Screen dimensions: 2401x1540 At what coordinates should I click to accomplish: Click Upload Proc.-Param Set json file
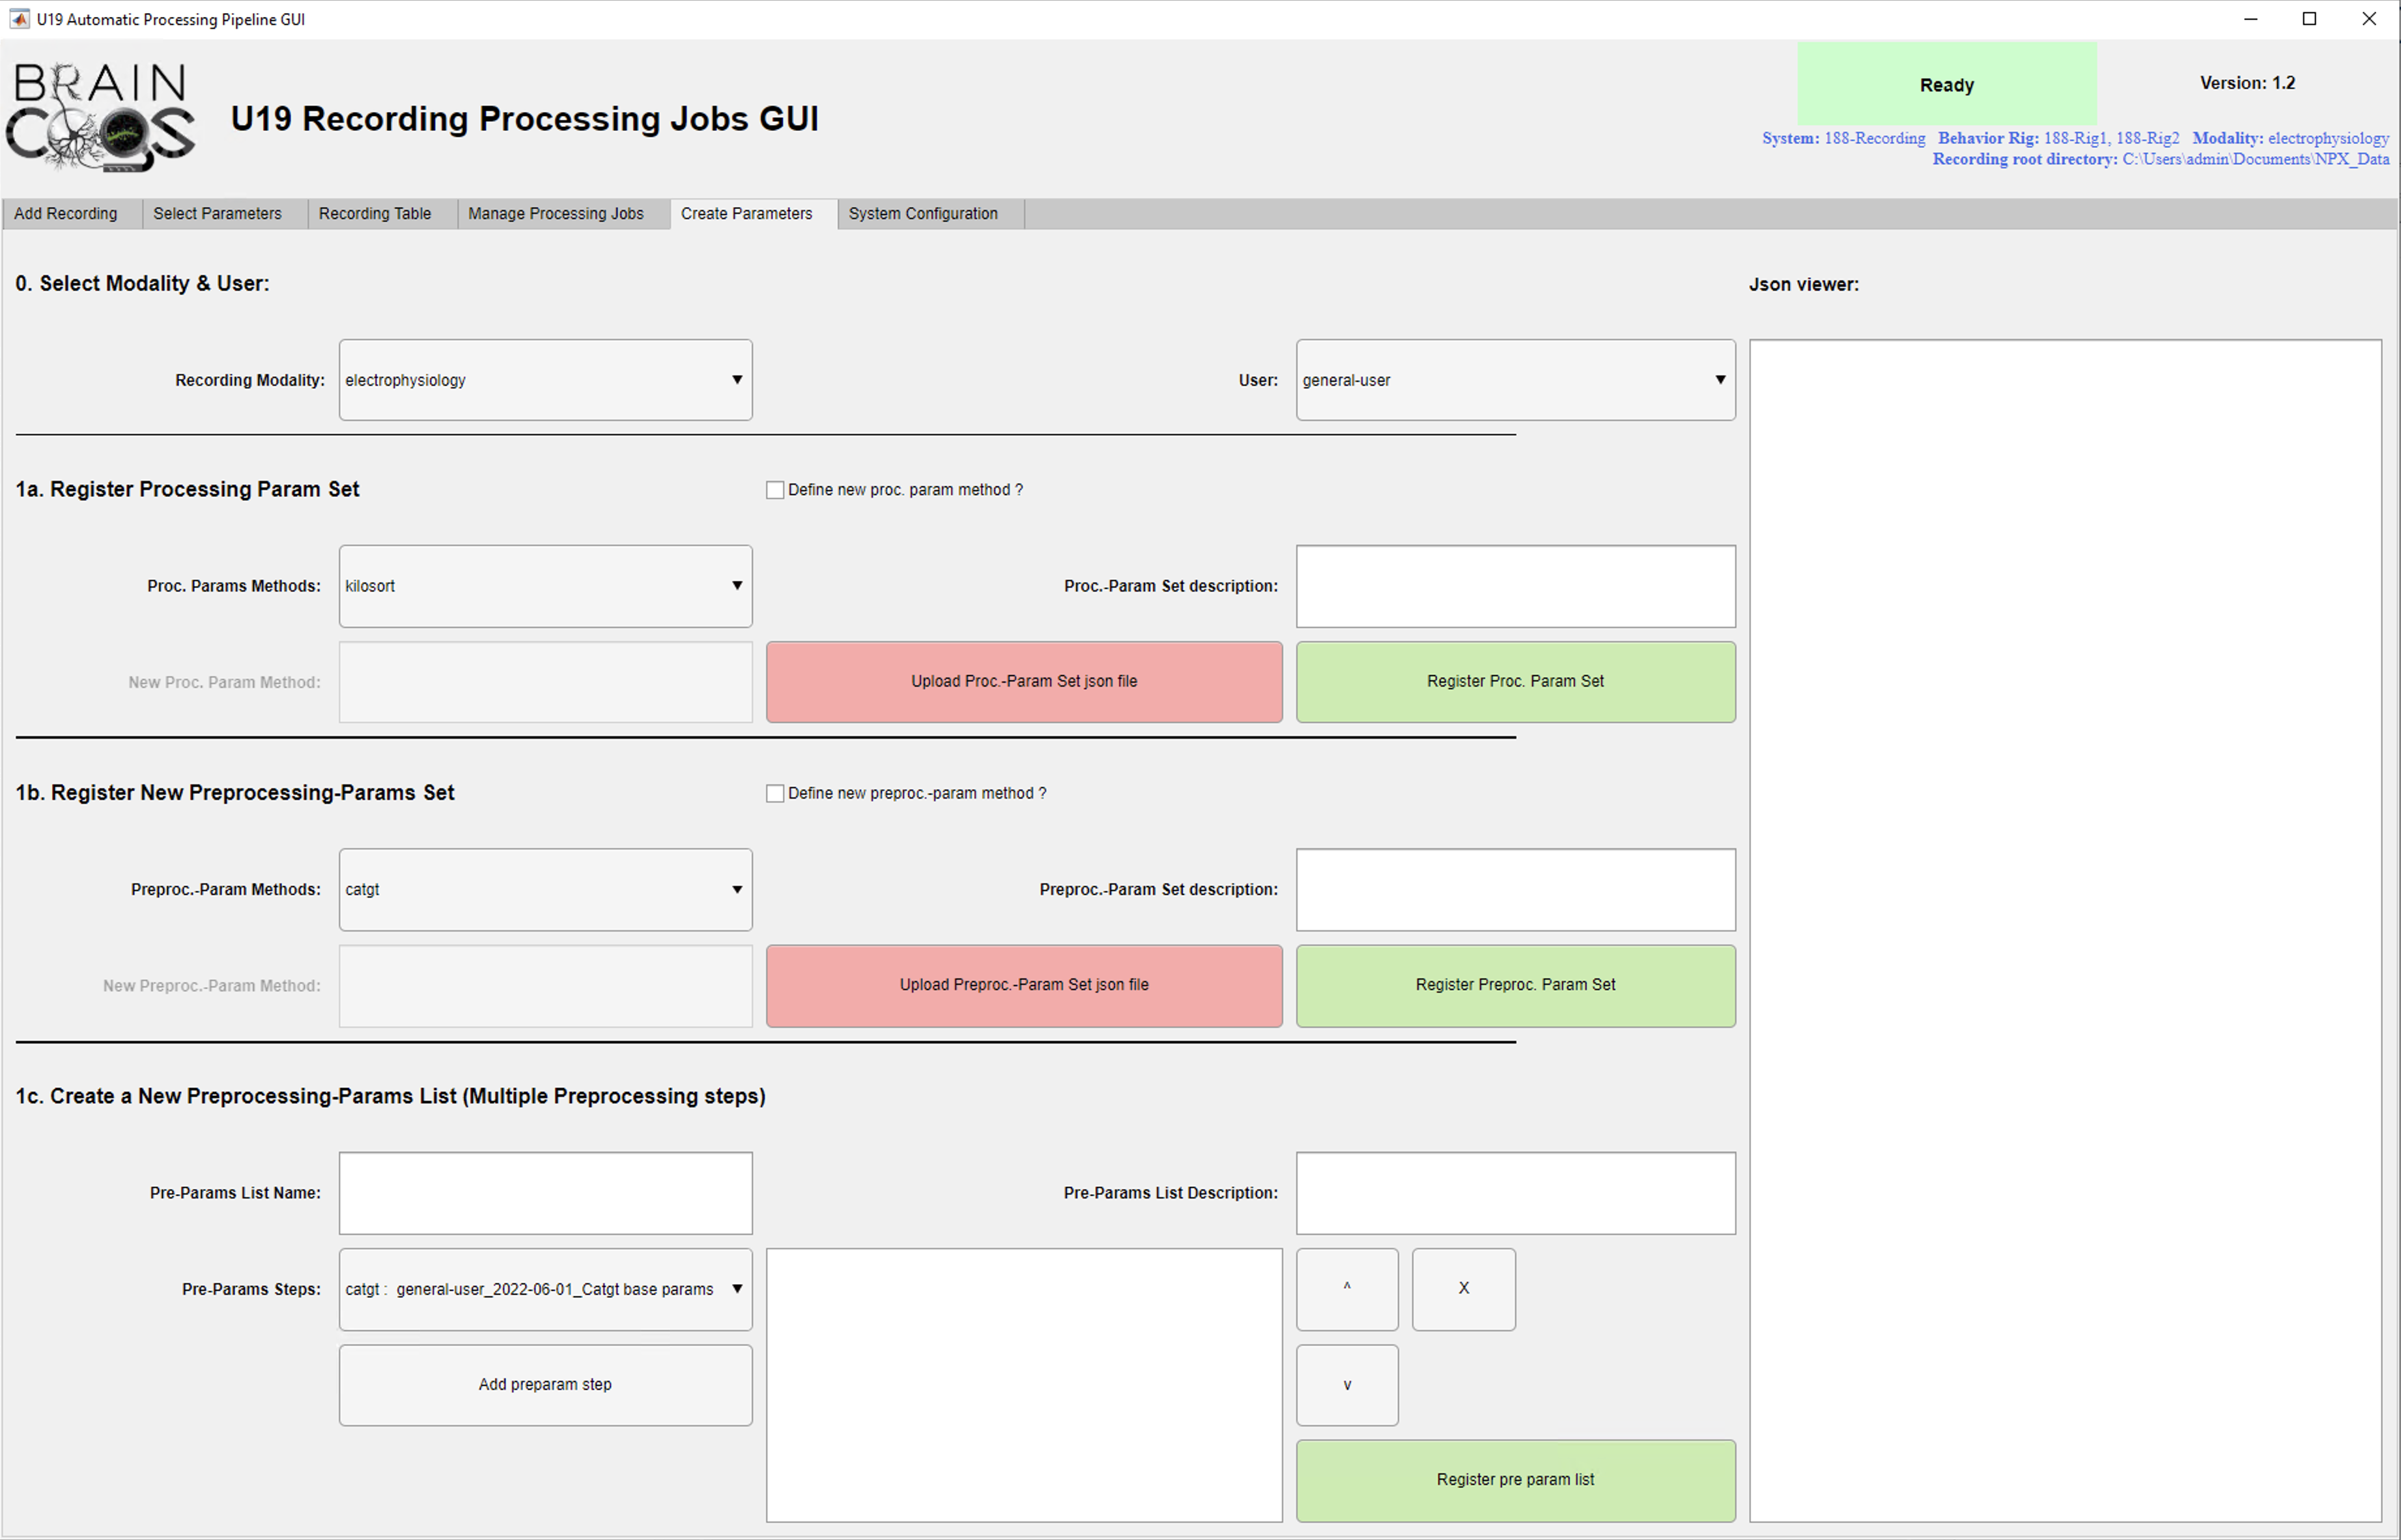point(1024,682)
